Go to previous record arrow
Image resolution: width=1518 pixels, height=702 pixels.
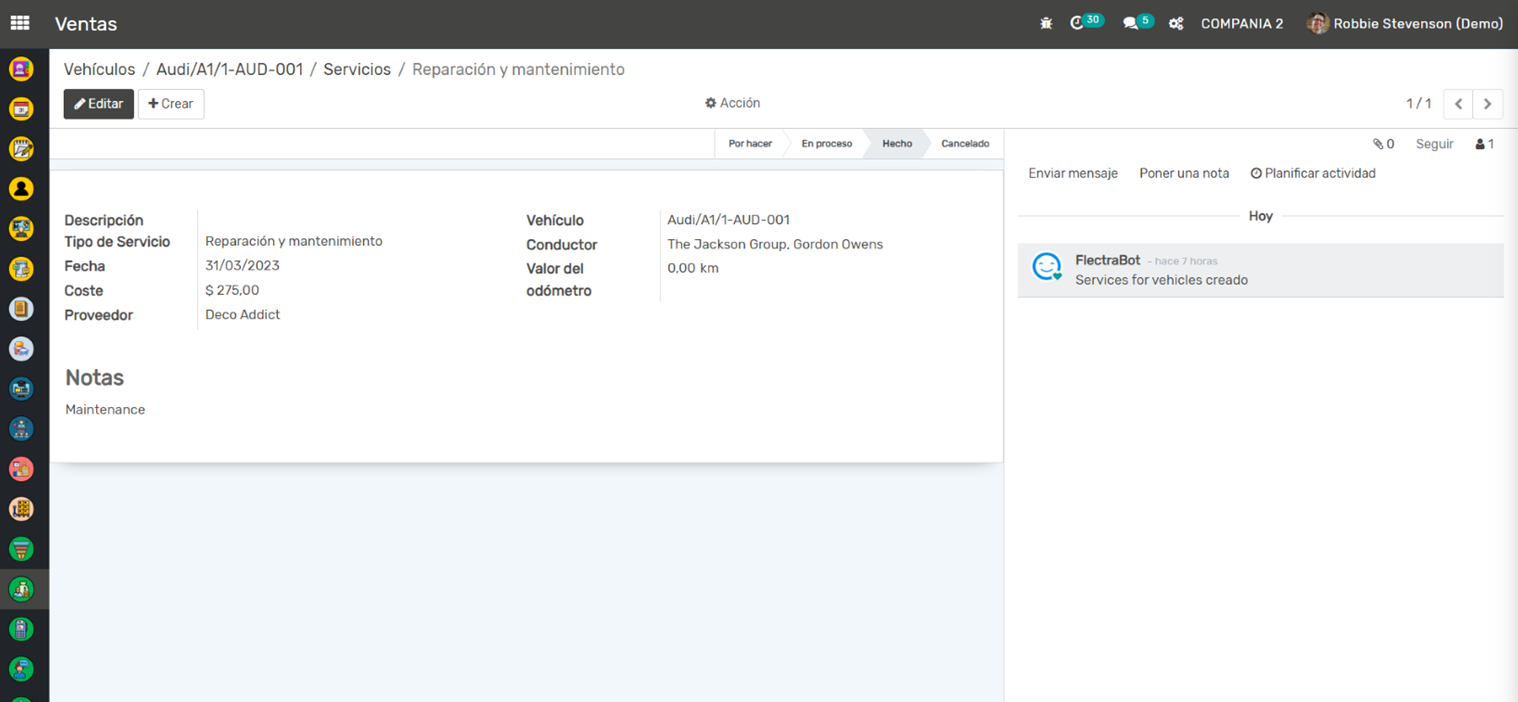(1458, 104)
